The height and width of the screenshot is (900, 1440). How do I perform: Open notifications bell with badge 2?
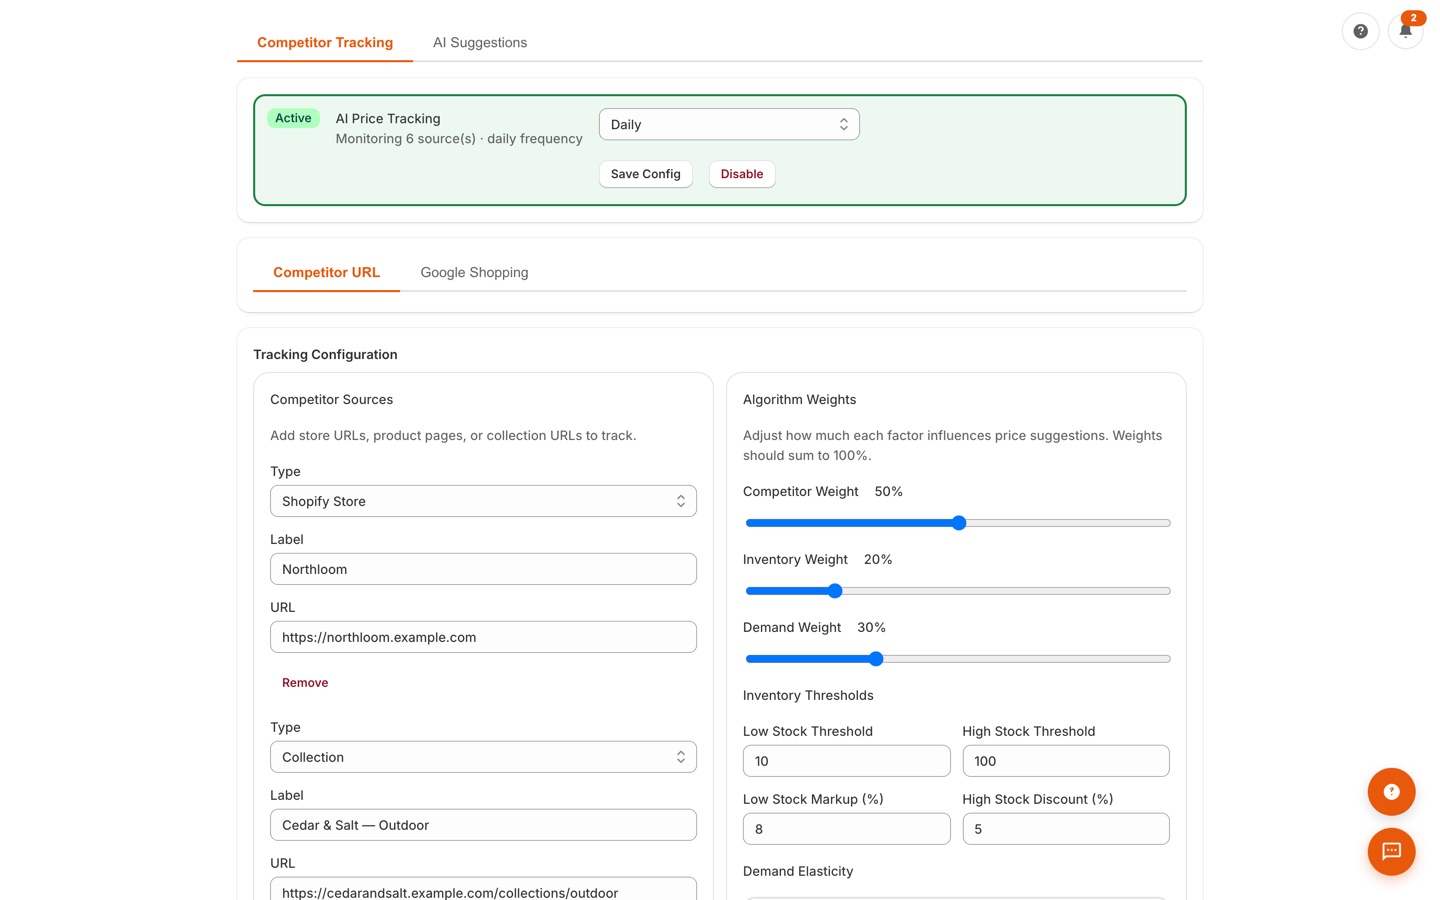pos(1405,31)
